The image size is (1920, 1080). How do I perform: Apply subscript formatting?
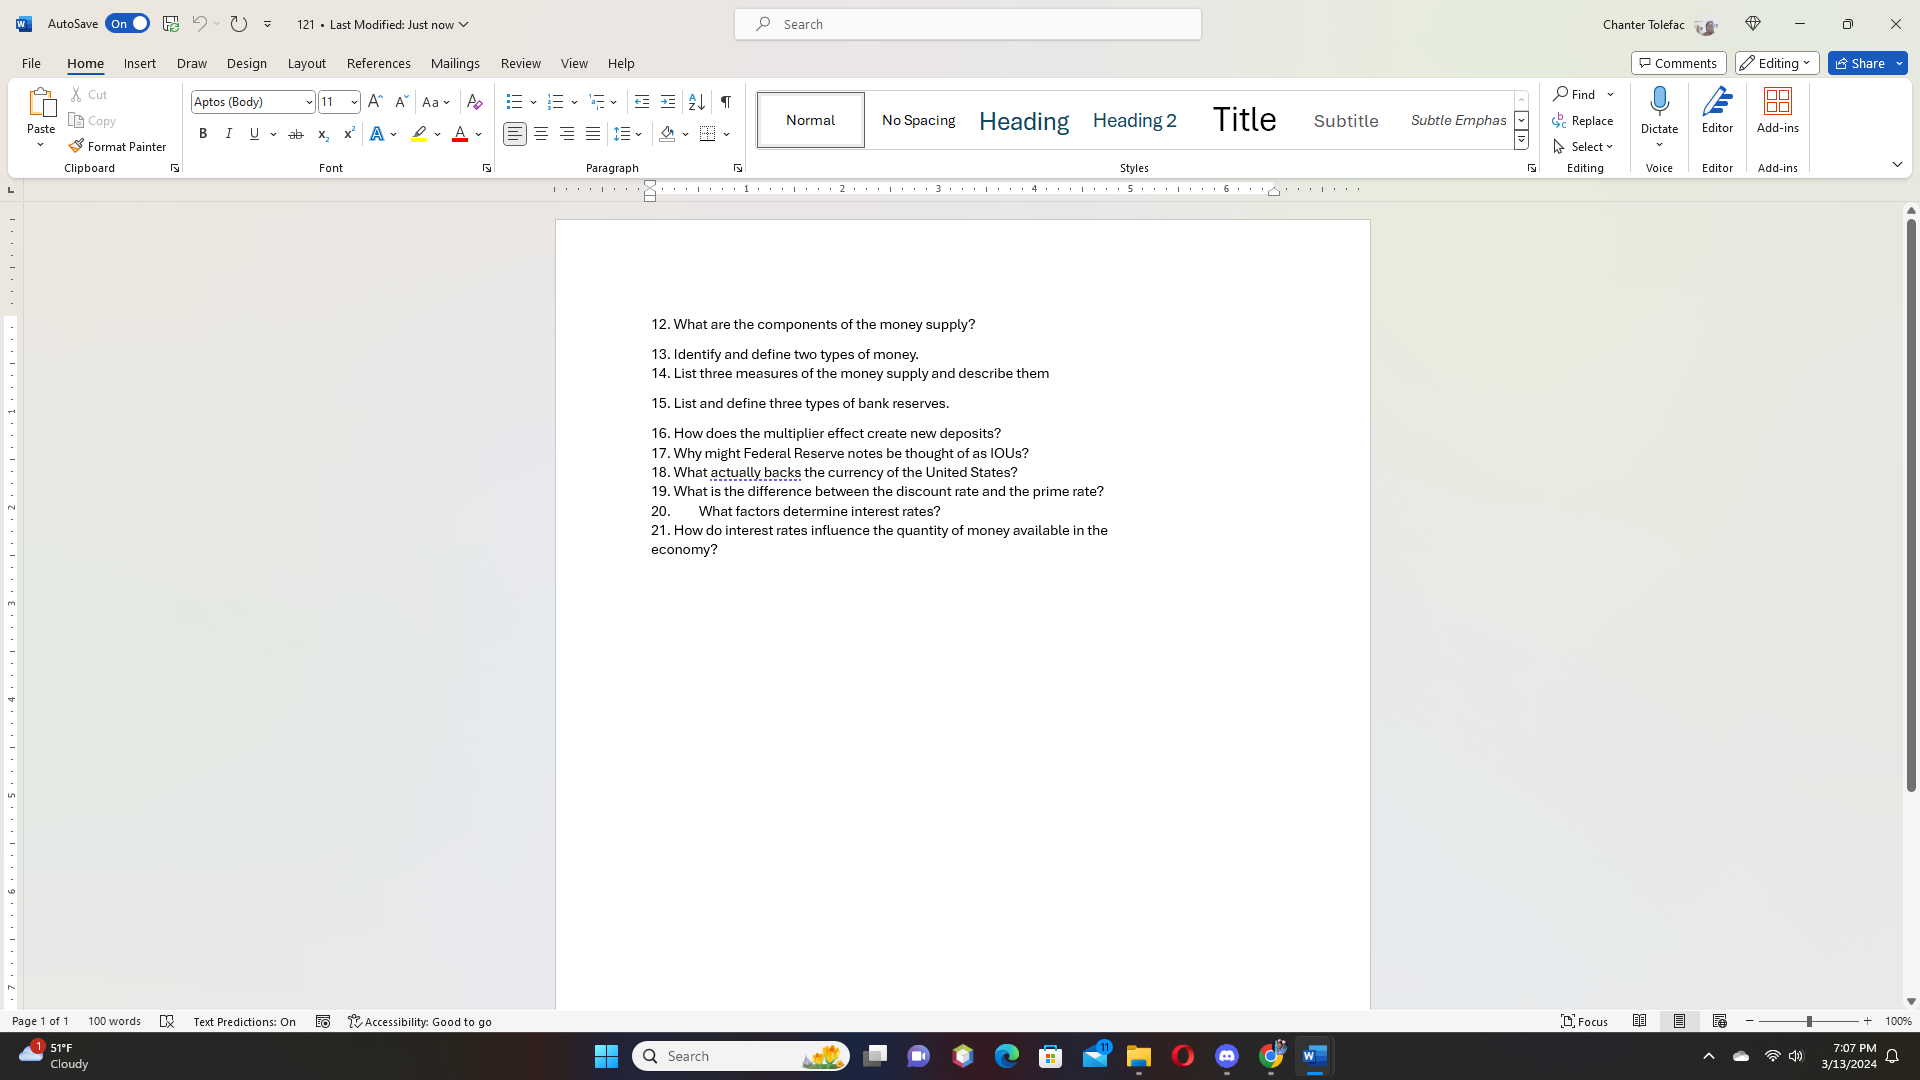click(322, 133)
